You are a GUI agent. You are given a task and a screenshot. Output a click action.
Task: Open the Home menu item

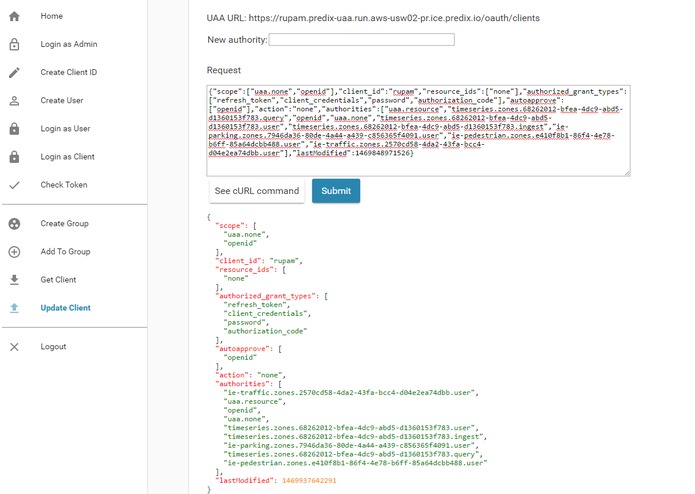tap(51, 16)
